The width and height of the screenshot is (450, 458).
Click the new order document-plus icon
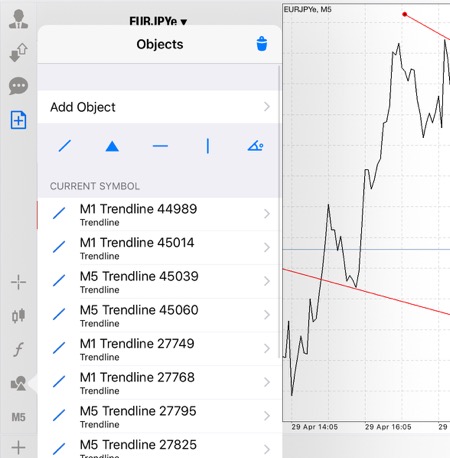click(x=18, y=120)
